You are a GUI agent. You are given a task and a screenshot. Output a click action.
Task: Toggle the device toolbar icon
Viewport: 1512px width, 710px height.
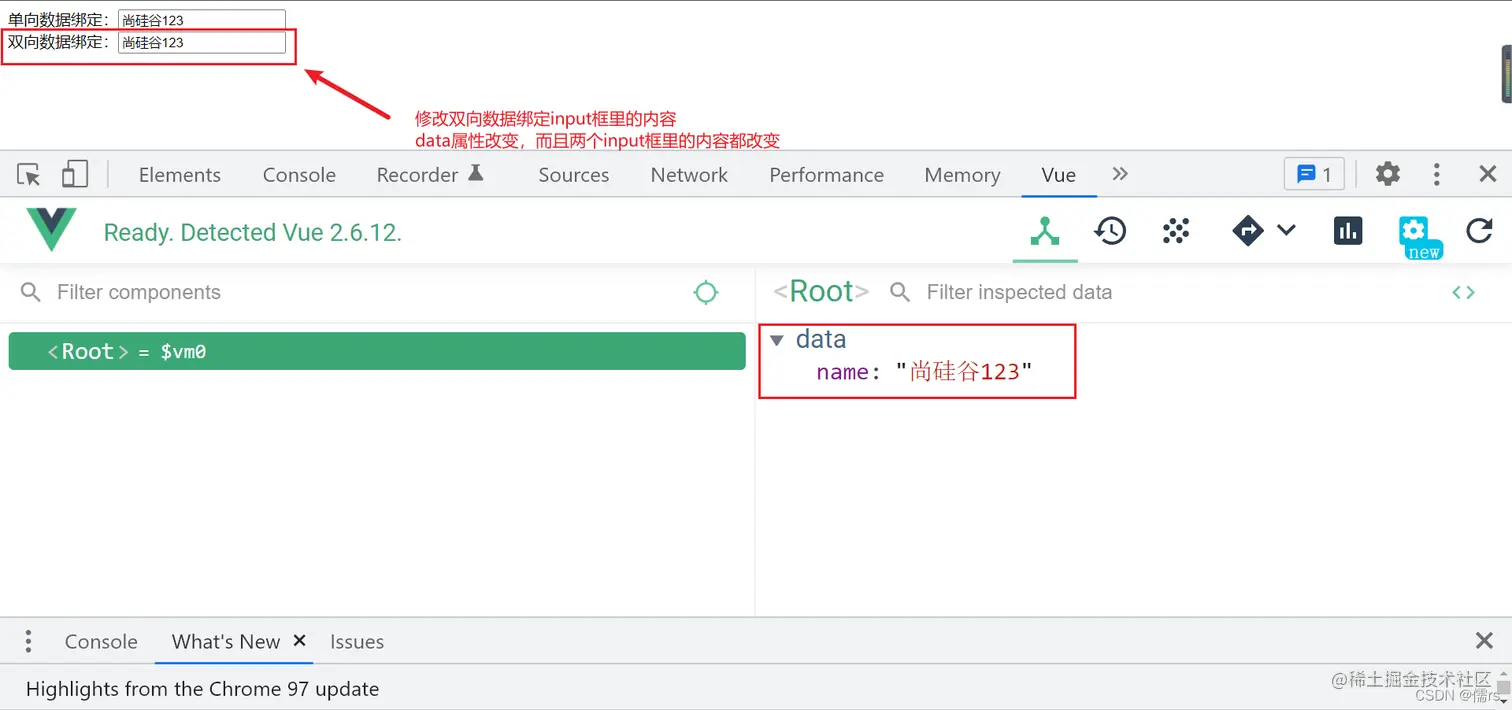point(75,174)
